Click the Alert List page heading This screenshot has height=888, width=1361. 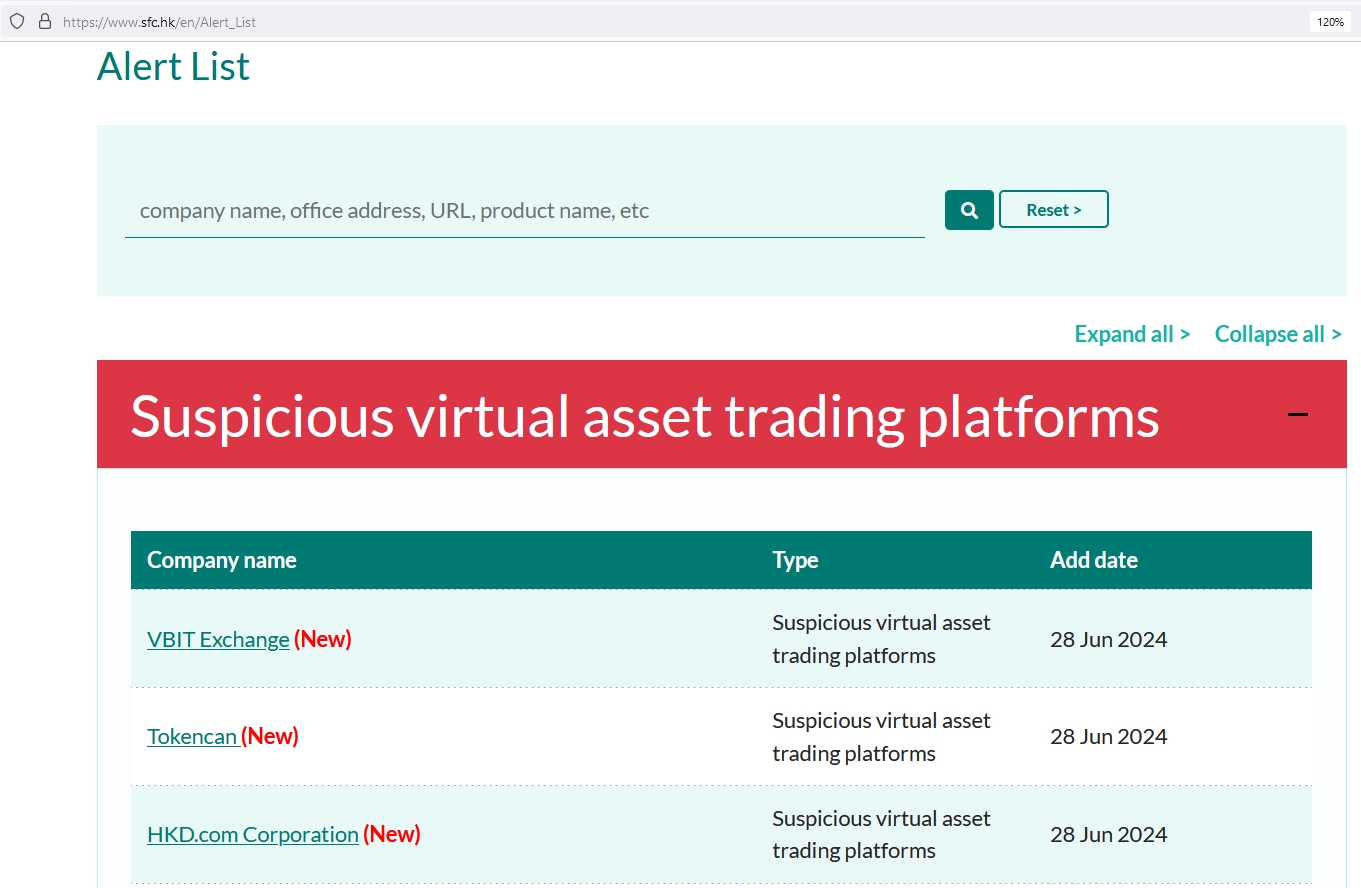tap(173, 67)
